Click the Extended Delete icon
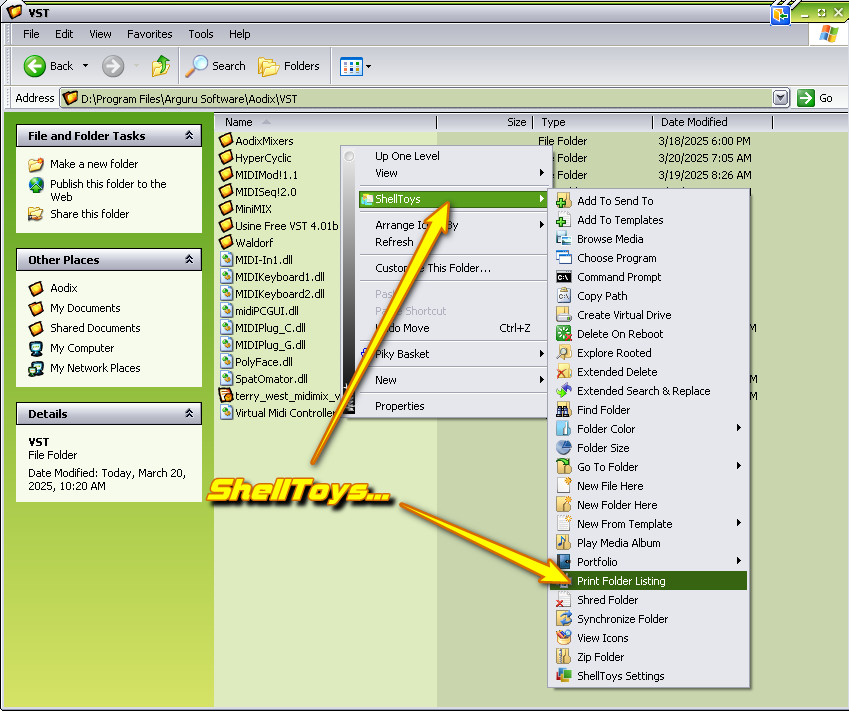This screenshot has height=712, width=849. click(x=564, y=371)
